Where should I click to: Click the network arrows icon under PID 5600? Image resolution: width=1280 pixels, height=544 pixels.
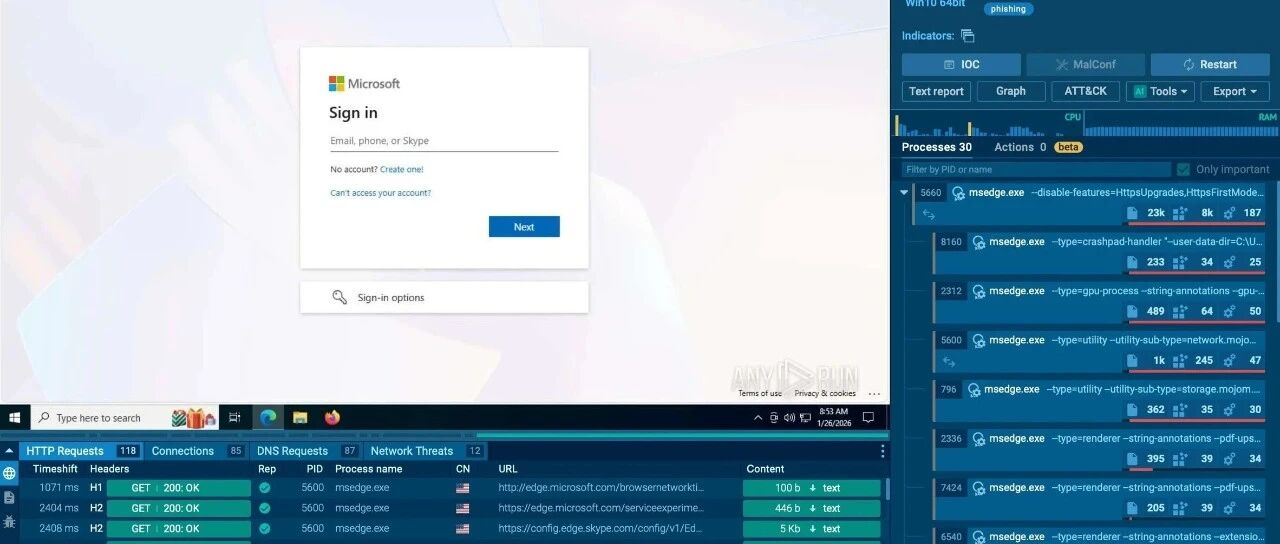click(949, 361)
